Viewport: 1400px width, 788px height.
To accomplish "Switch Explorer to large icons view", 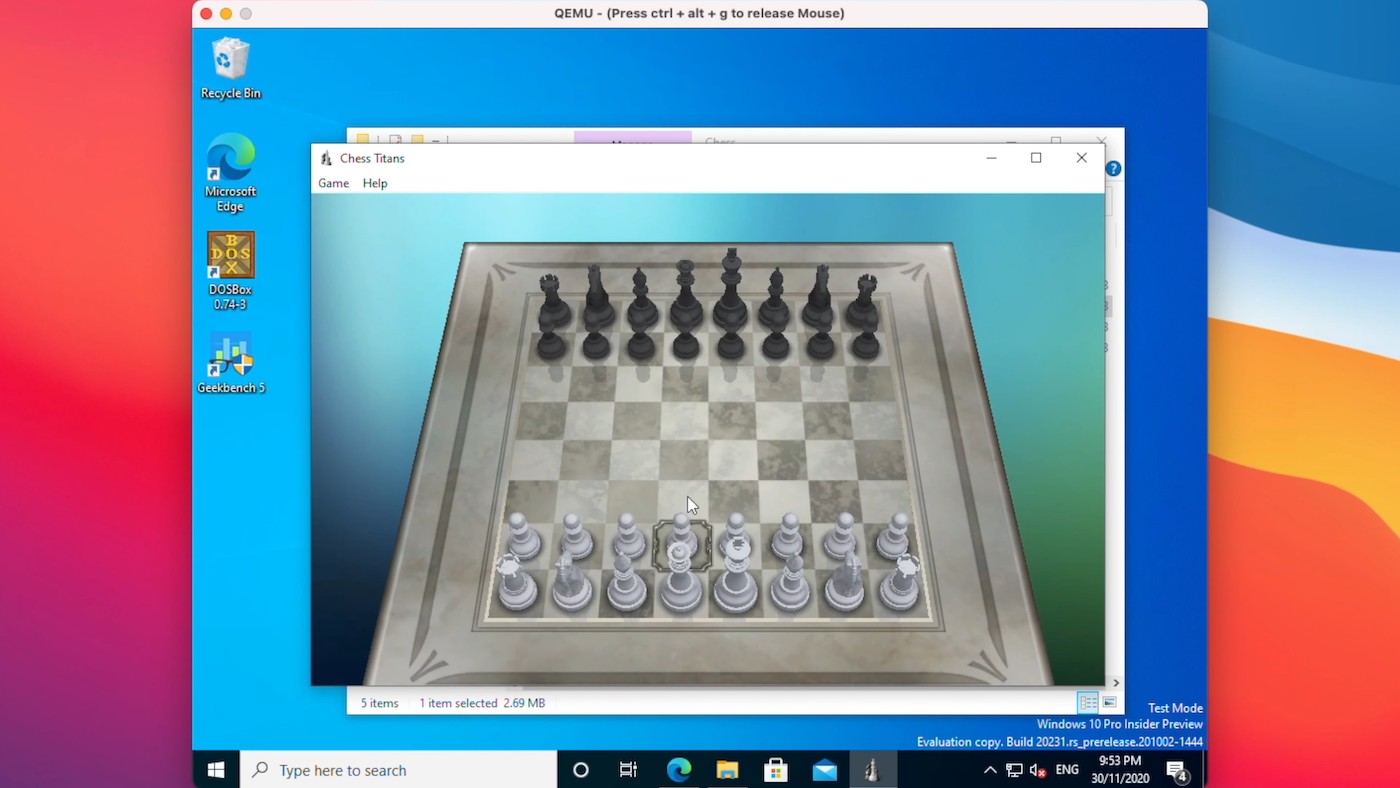I will 1109,703.
